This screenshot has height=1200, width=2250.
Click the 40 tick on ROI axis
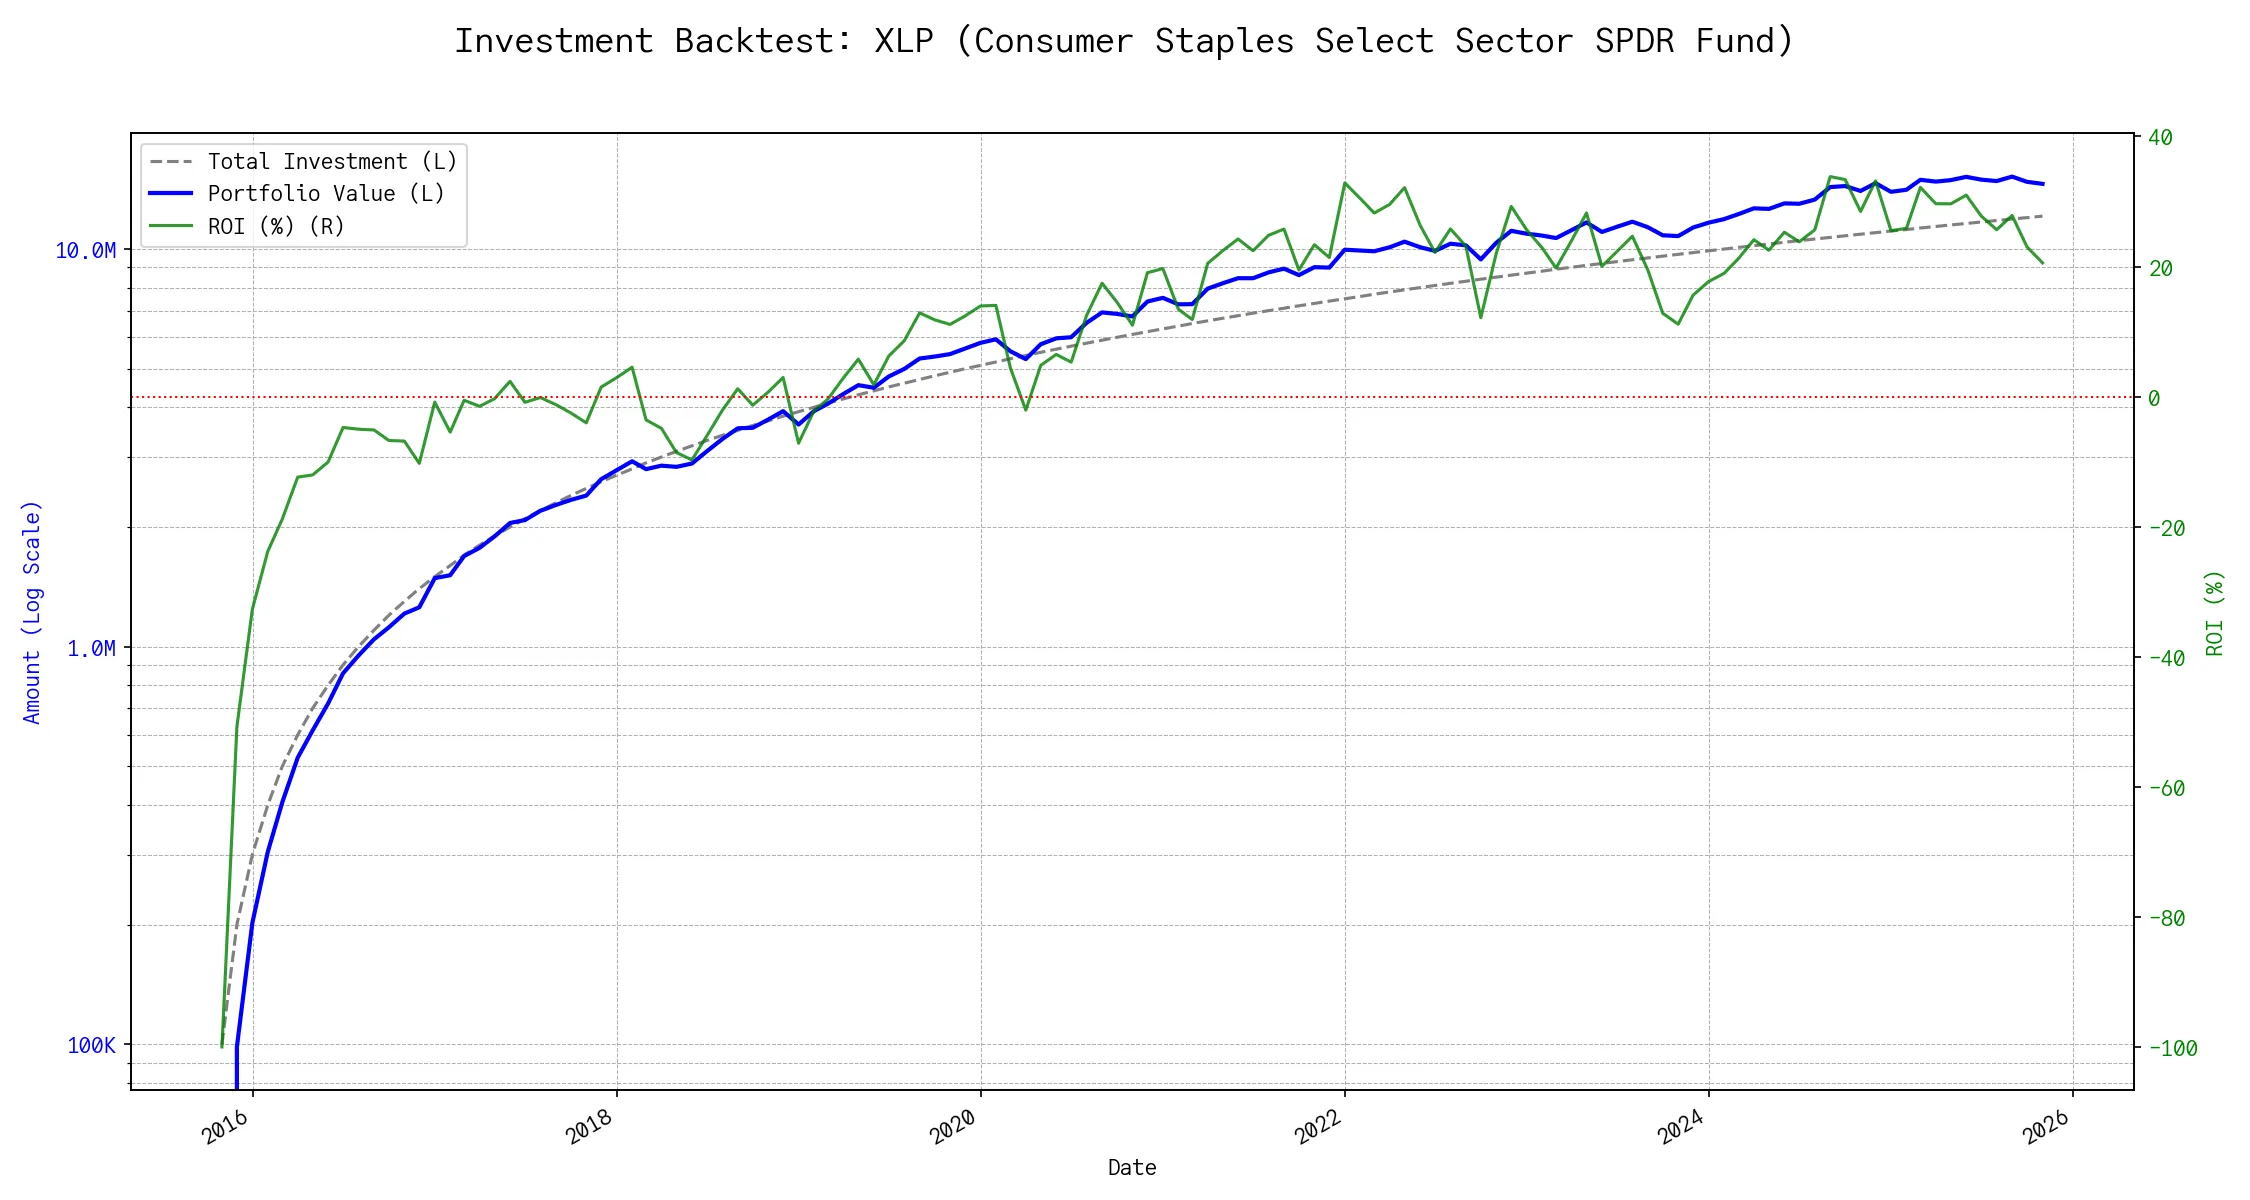pos(2160,138)
